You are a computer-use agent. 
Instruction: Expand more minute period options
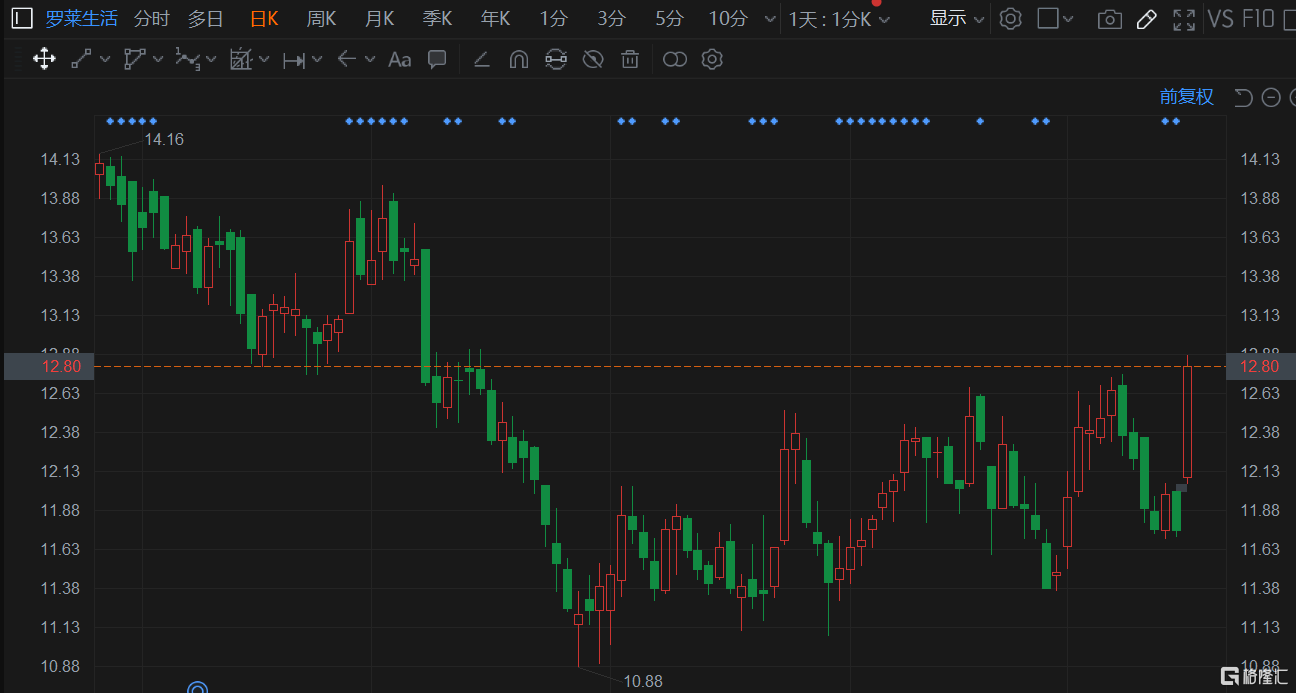click(x=769, y=19)
